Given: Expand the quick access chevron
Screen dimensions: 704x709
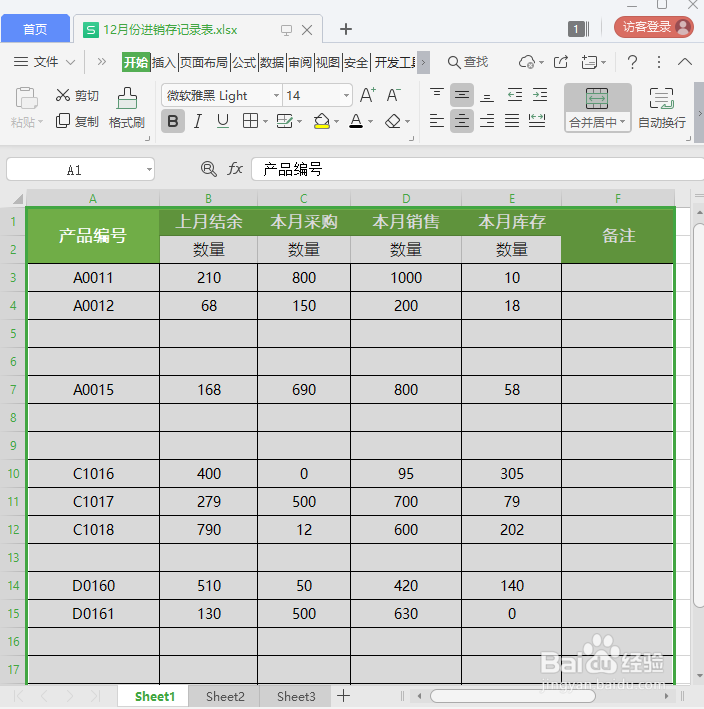Looking at the screenshot, I should point(102,61).
